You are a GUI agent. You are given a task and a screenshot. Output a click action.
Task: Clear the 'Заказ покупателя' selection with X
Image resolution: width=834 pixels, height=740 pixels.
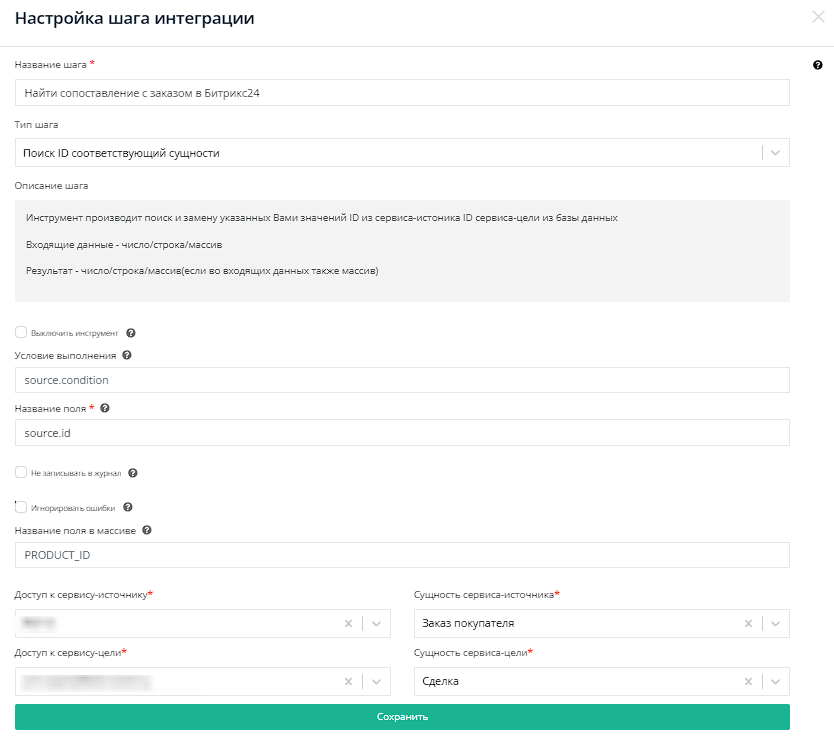(748, 624)
